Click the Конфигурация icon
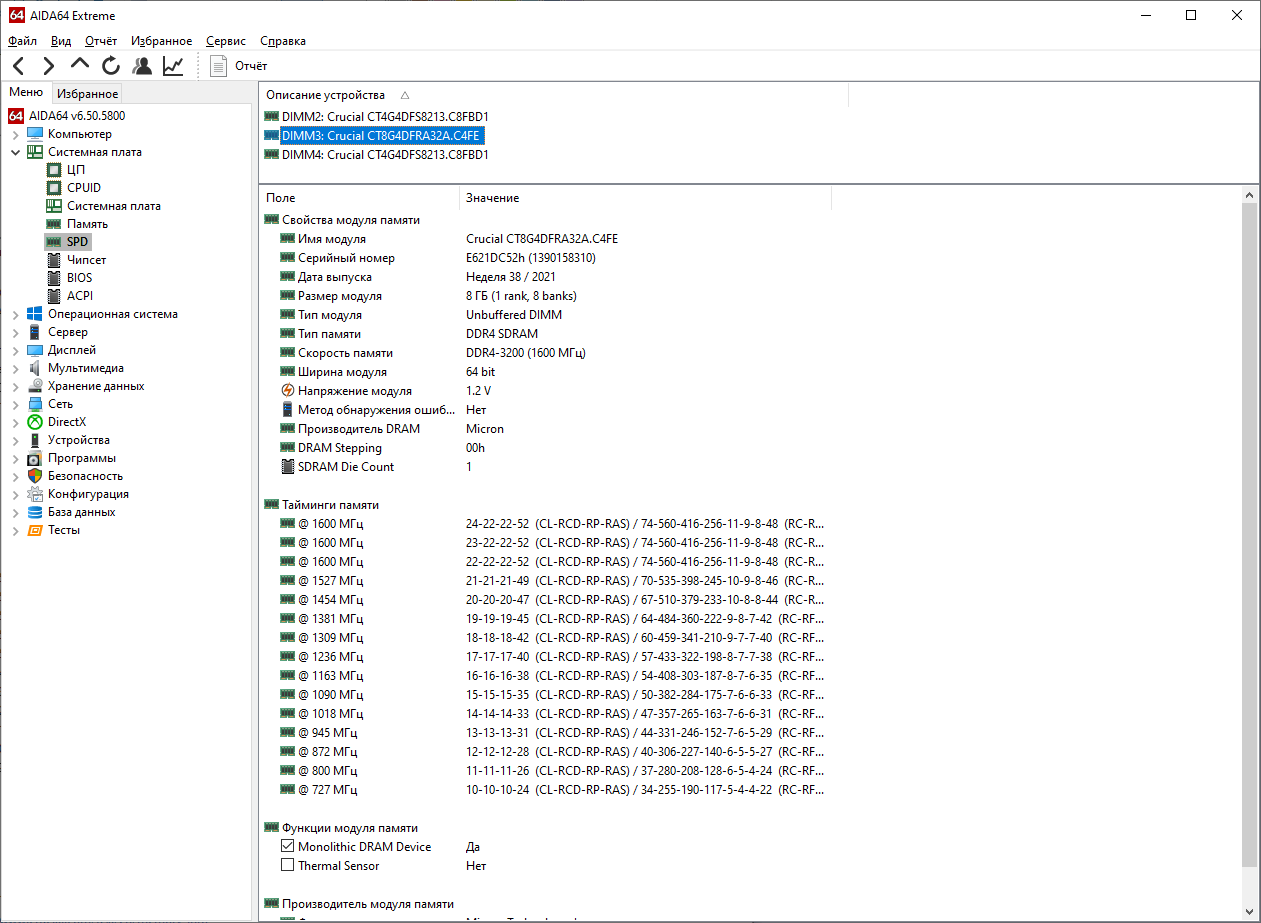The width and height of the screenshot is (1261, 923). (35, 494)
